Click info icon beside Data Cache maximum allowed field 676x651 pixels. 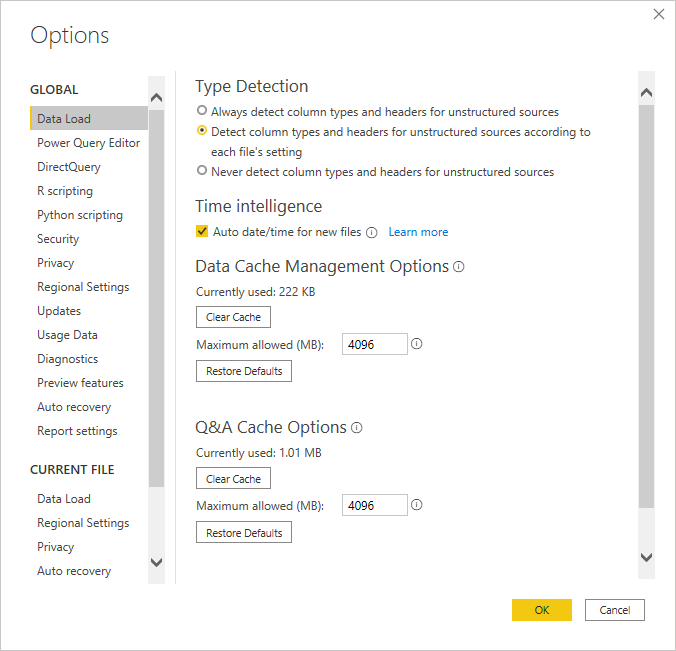click(417, 344)
